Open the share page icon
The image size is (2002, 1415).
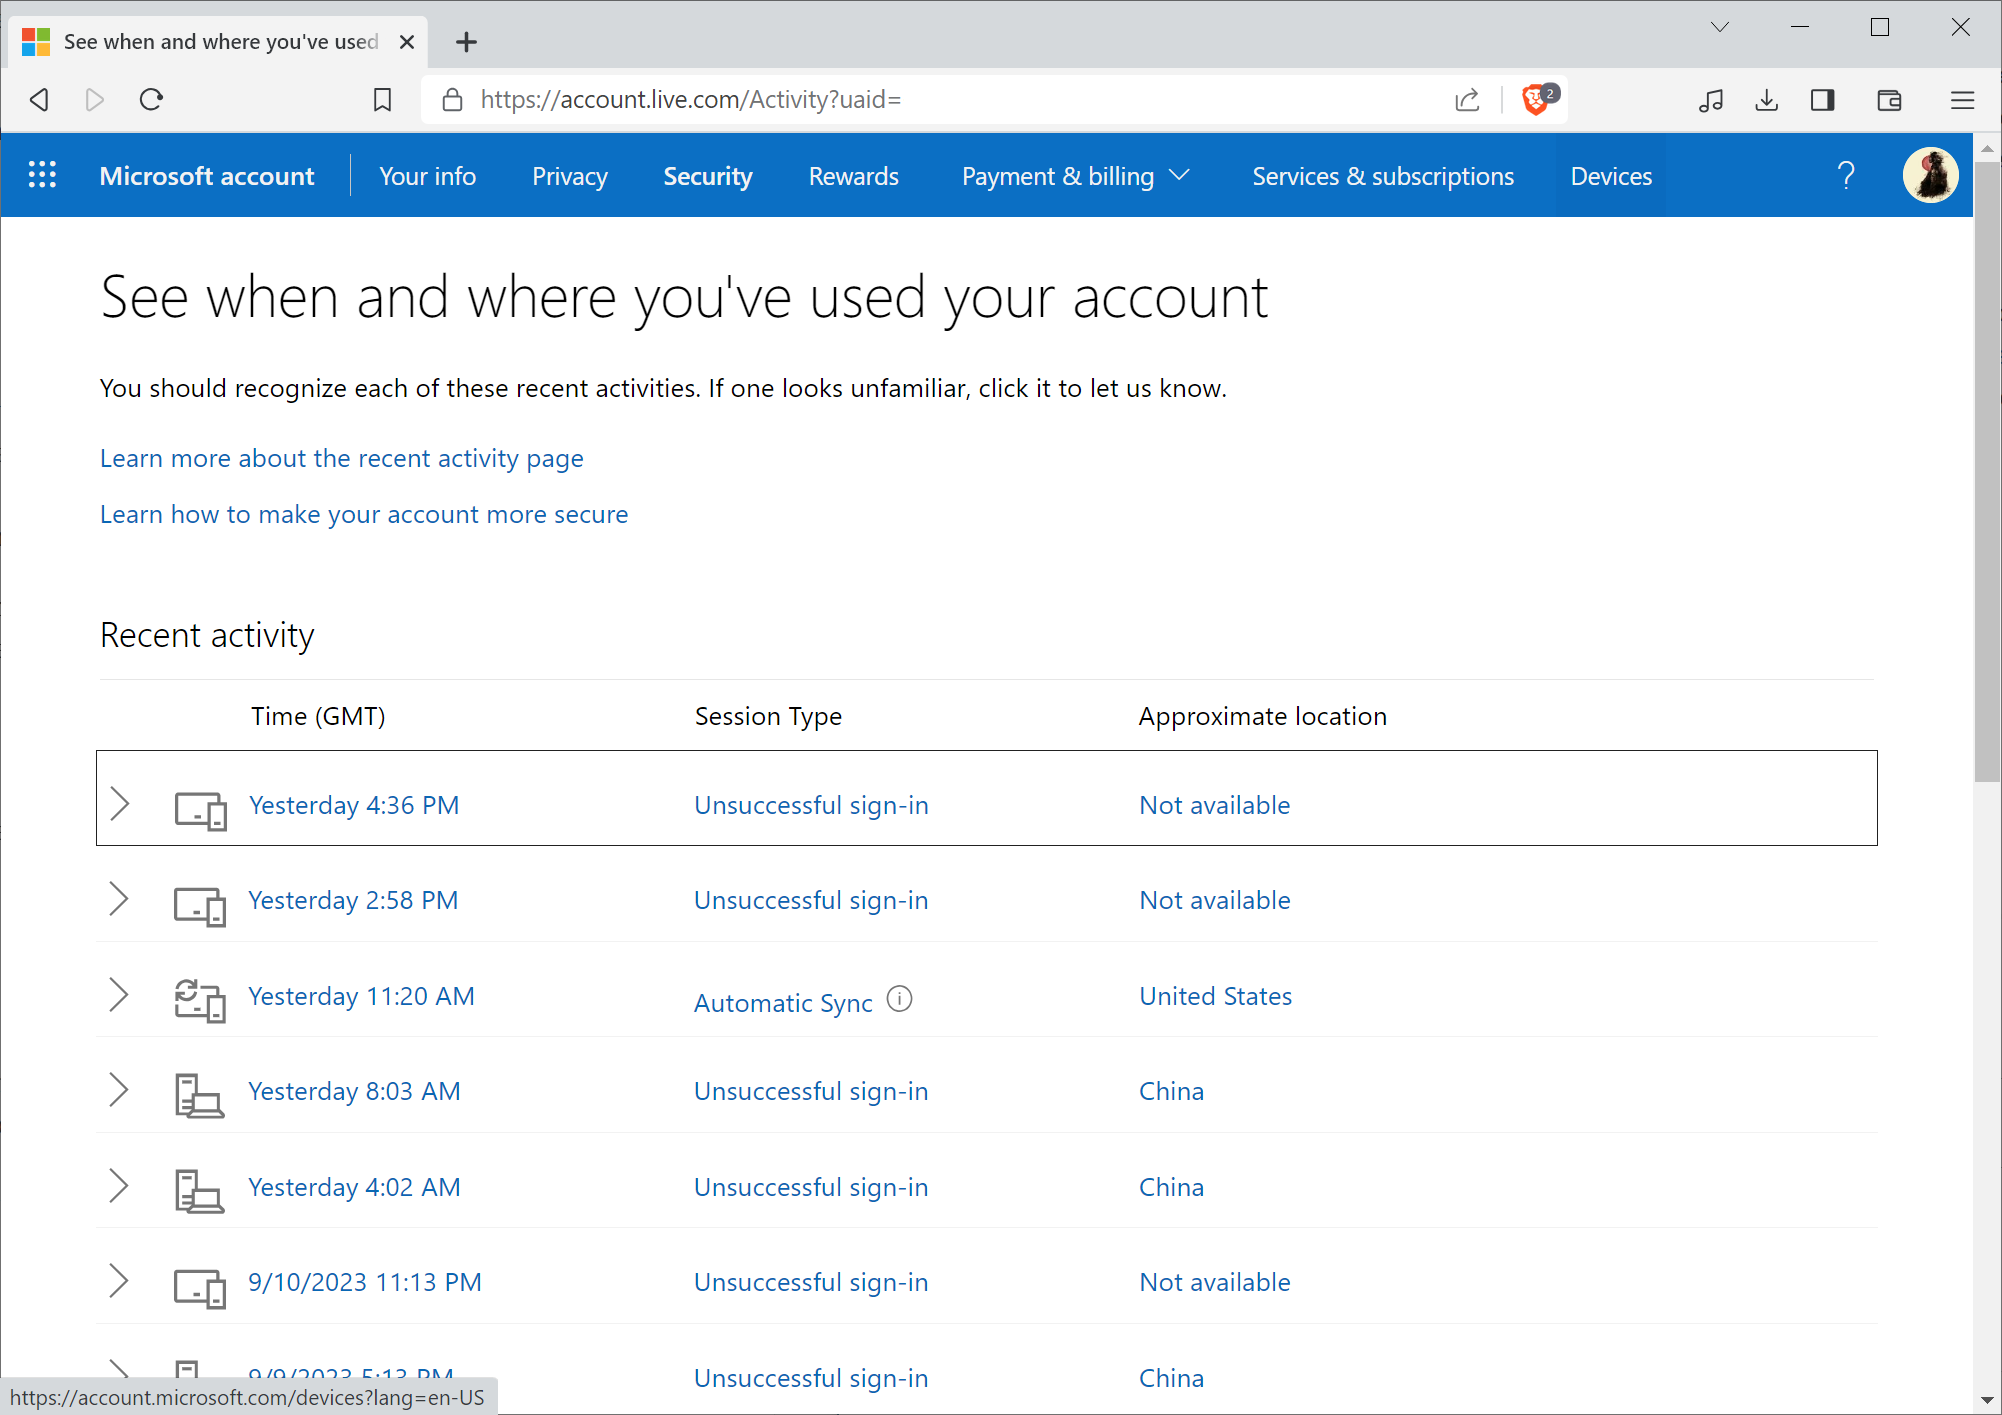click(1466, 99)
